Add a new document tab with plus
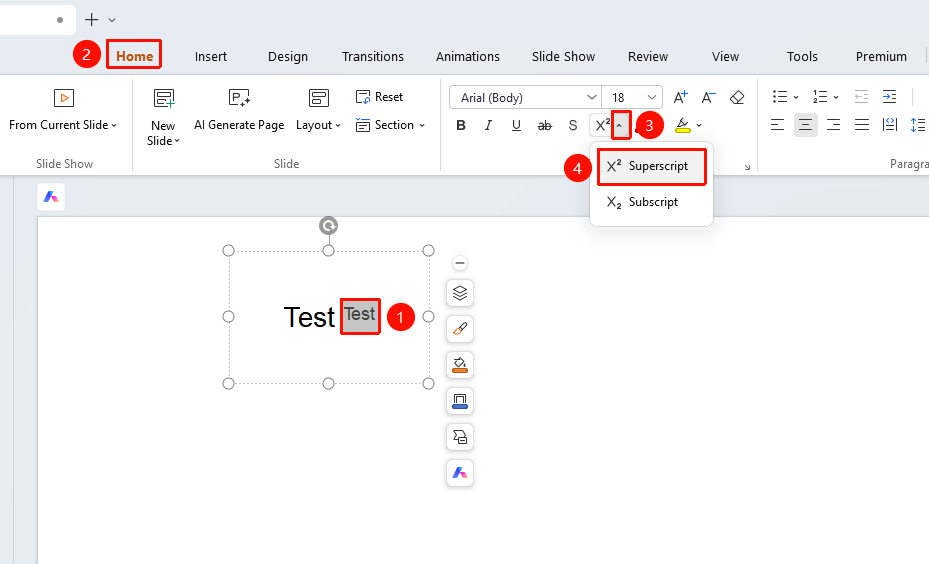Screen dimensions: 929x564 [91, 20]
